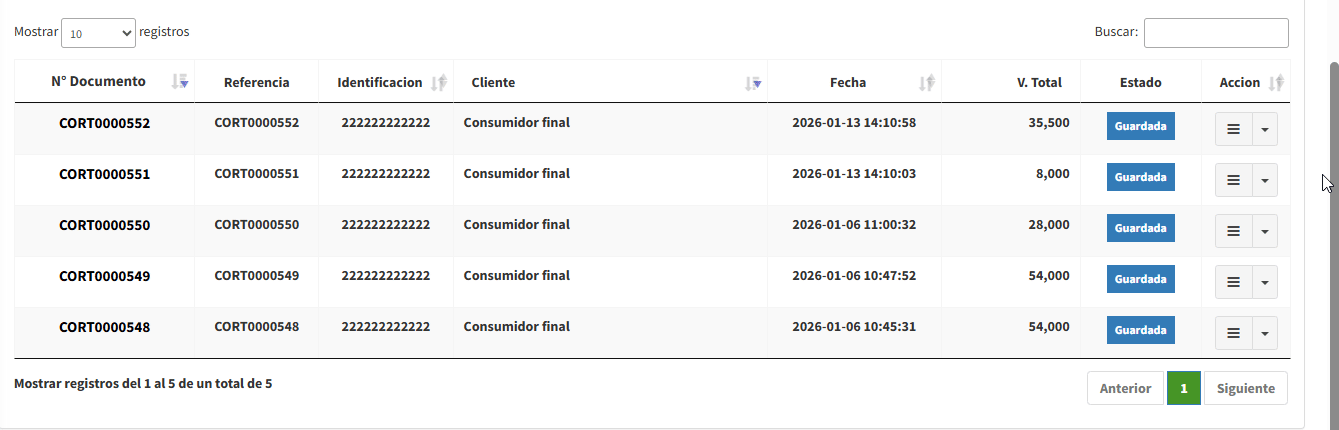The width and height of the screenshot is (1339, 430).
Task: Sort by Identificacion column sort icon
Action: (439, 83)
